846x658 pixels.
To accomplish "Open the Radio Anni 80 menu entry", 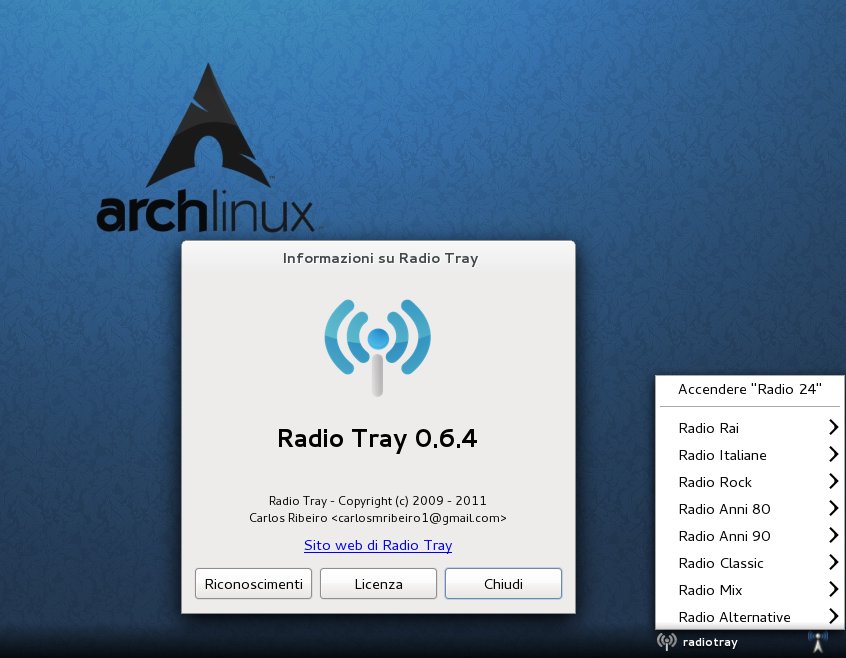I will [750, 509].
